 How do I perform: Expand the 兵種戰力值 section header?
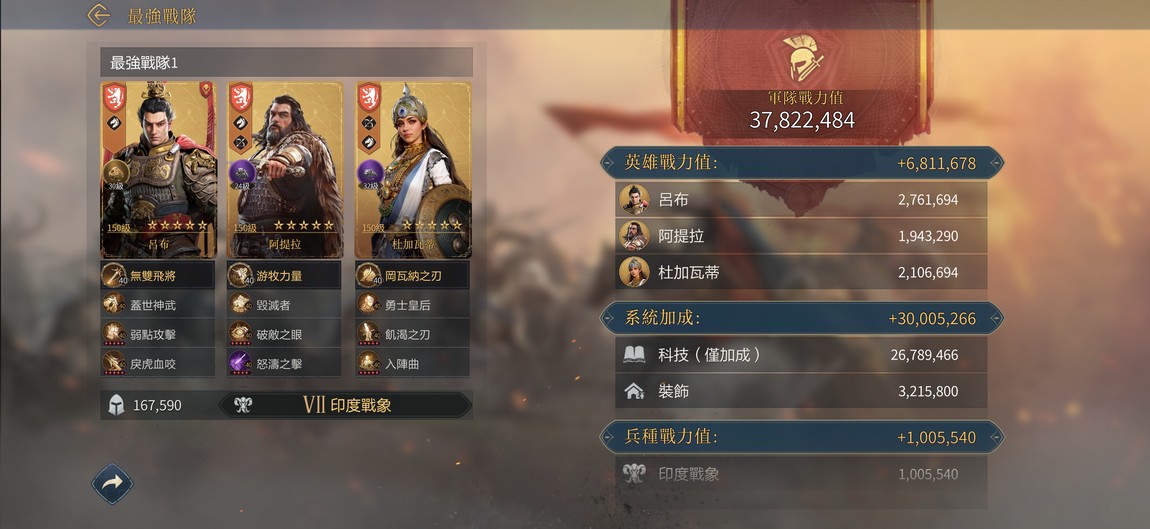coord(802,437)
